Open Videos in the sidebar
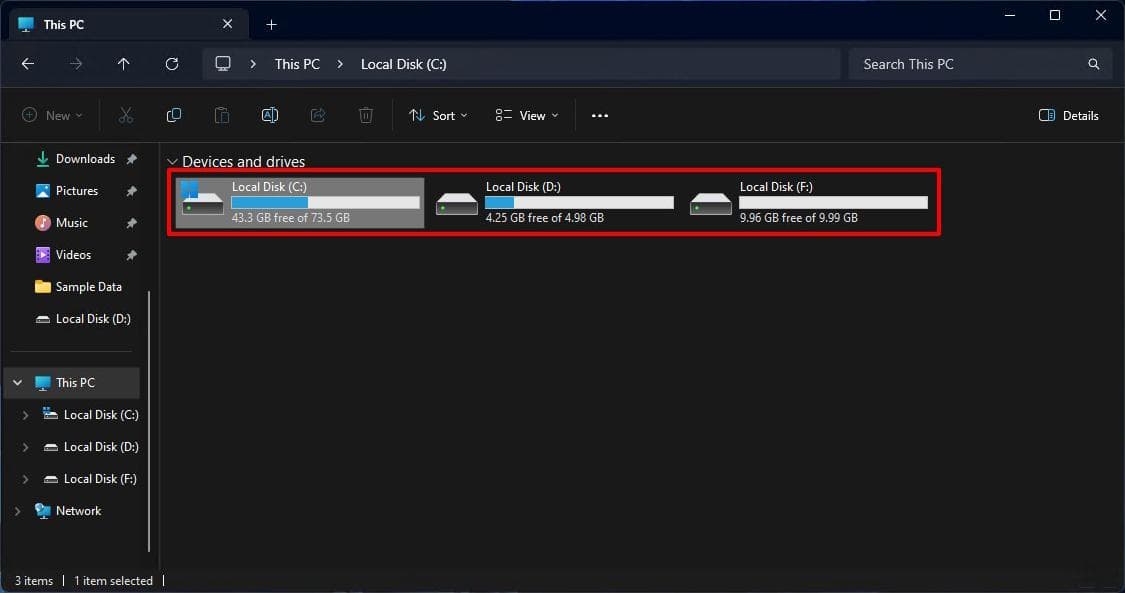Image resolution: width=1125 pixels, height=593 pixels. pyautogui.click(x=75, y=255)
